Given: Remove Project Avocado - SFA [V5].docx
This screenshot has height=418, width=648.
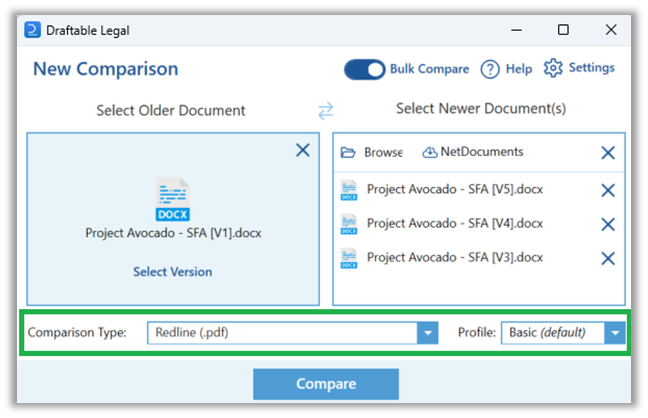Looking at the screenshot, I should coord(608,190).
